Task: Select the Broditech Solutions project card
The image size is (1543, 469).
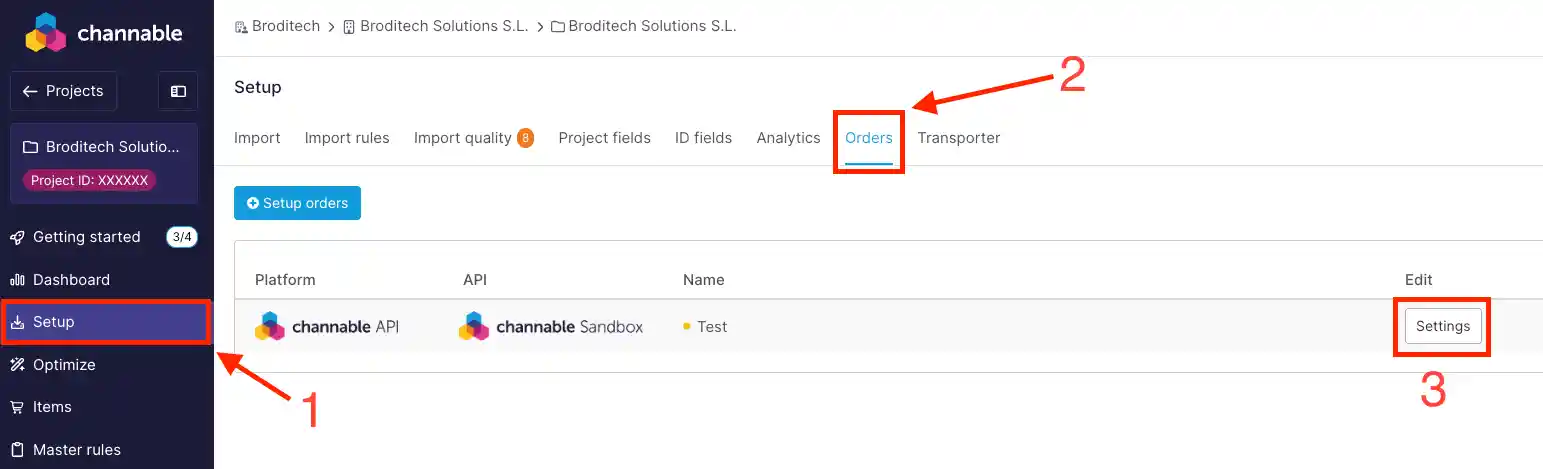Action: [x=104, y=163]
